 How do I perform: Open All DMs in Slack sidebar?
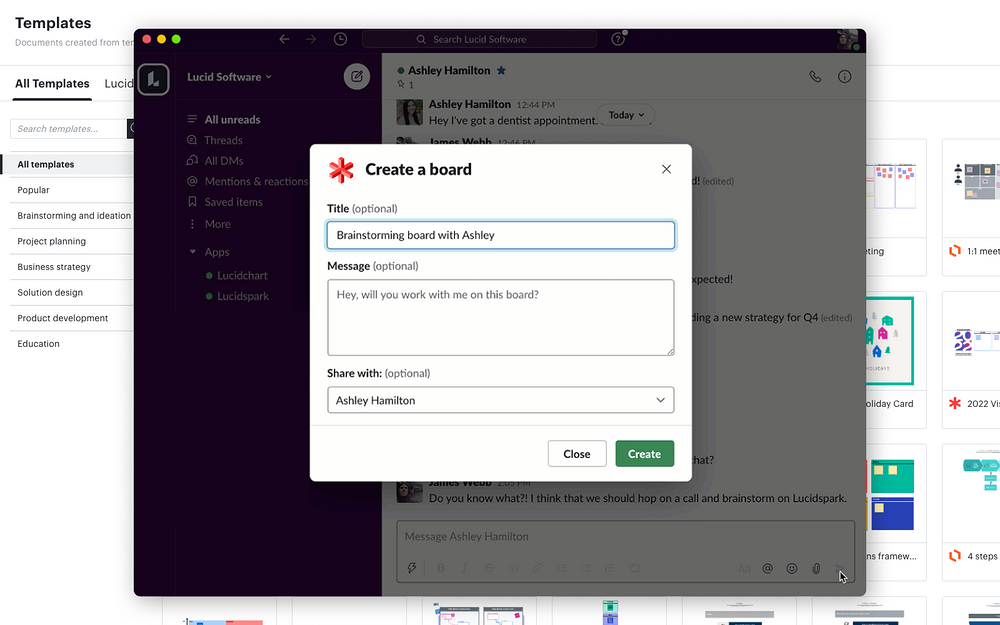(224, 161)
